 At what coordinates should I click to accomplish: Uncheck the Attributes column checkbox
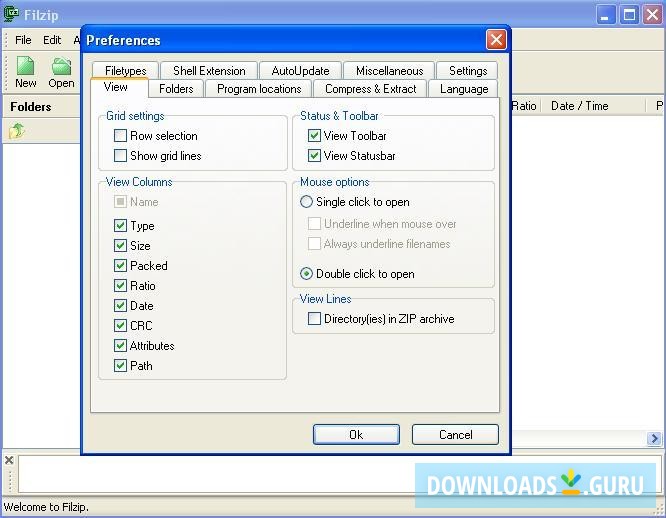120,345
